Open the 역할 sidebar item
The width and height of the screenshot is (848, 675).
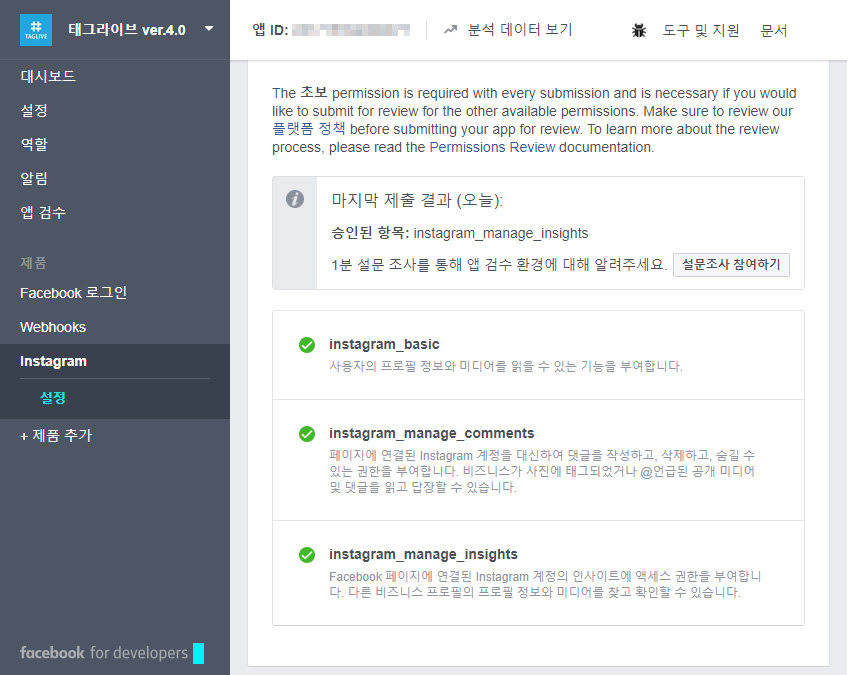point(34,144)
